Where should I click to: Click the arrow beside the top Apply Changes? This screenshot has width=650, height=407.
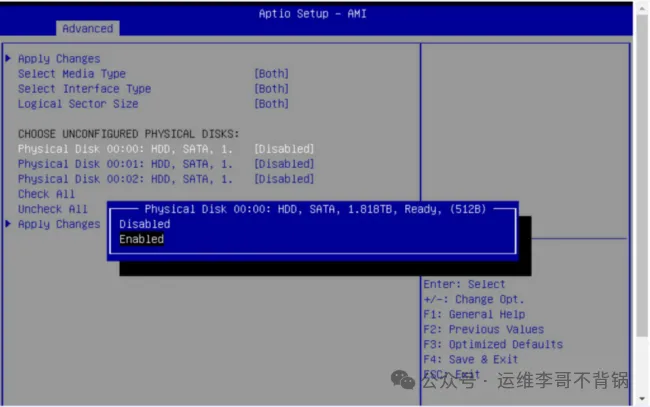point(9,59)
